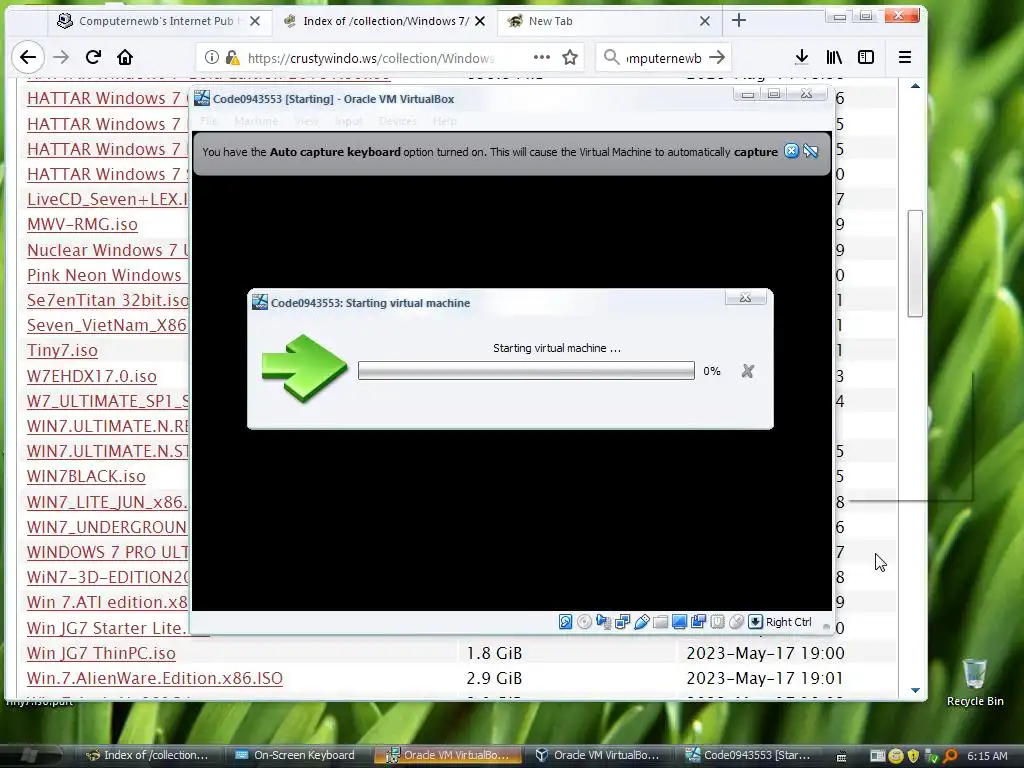
Task: Click the USB devices indicator icon
Action: (641, 622)
